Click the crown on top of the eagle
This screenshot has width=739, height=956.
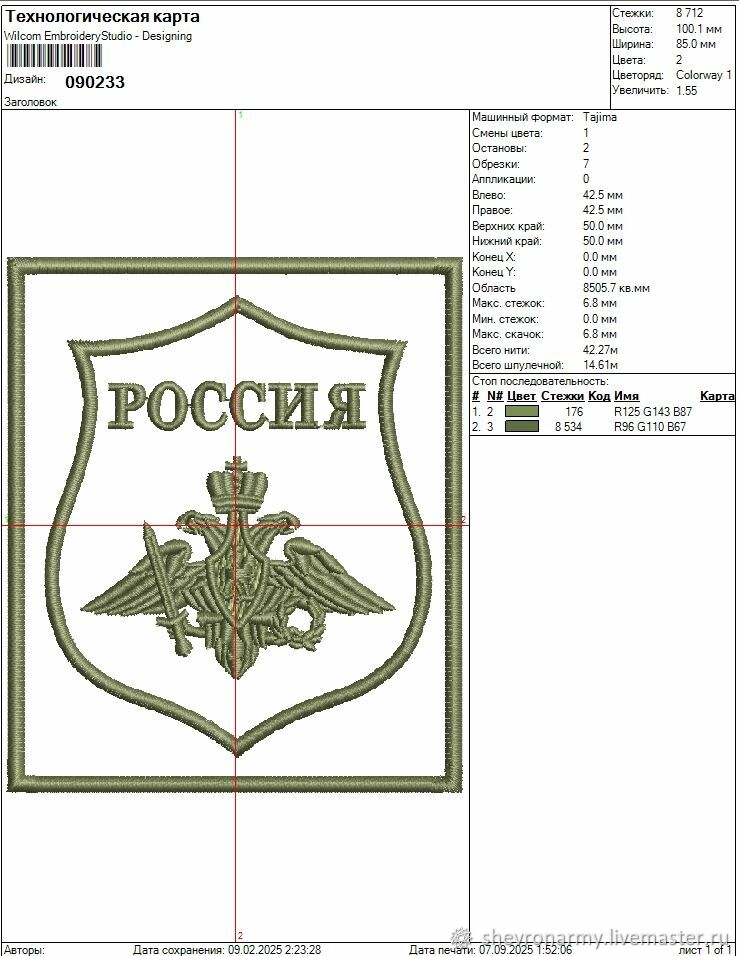(237, 484)
